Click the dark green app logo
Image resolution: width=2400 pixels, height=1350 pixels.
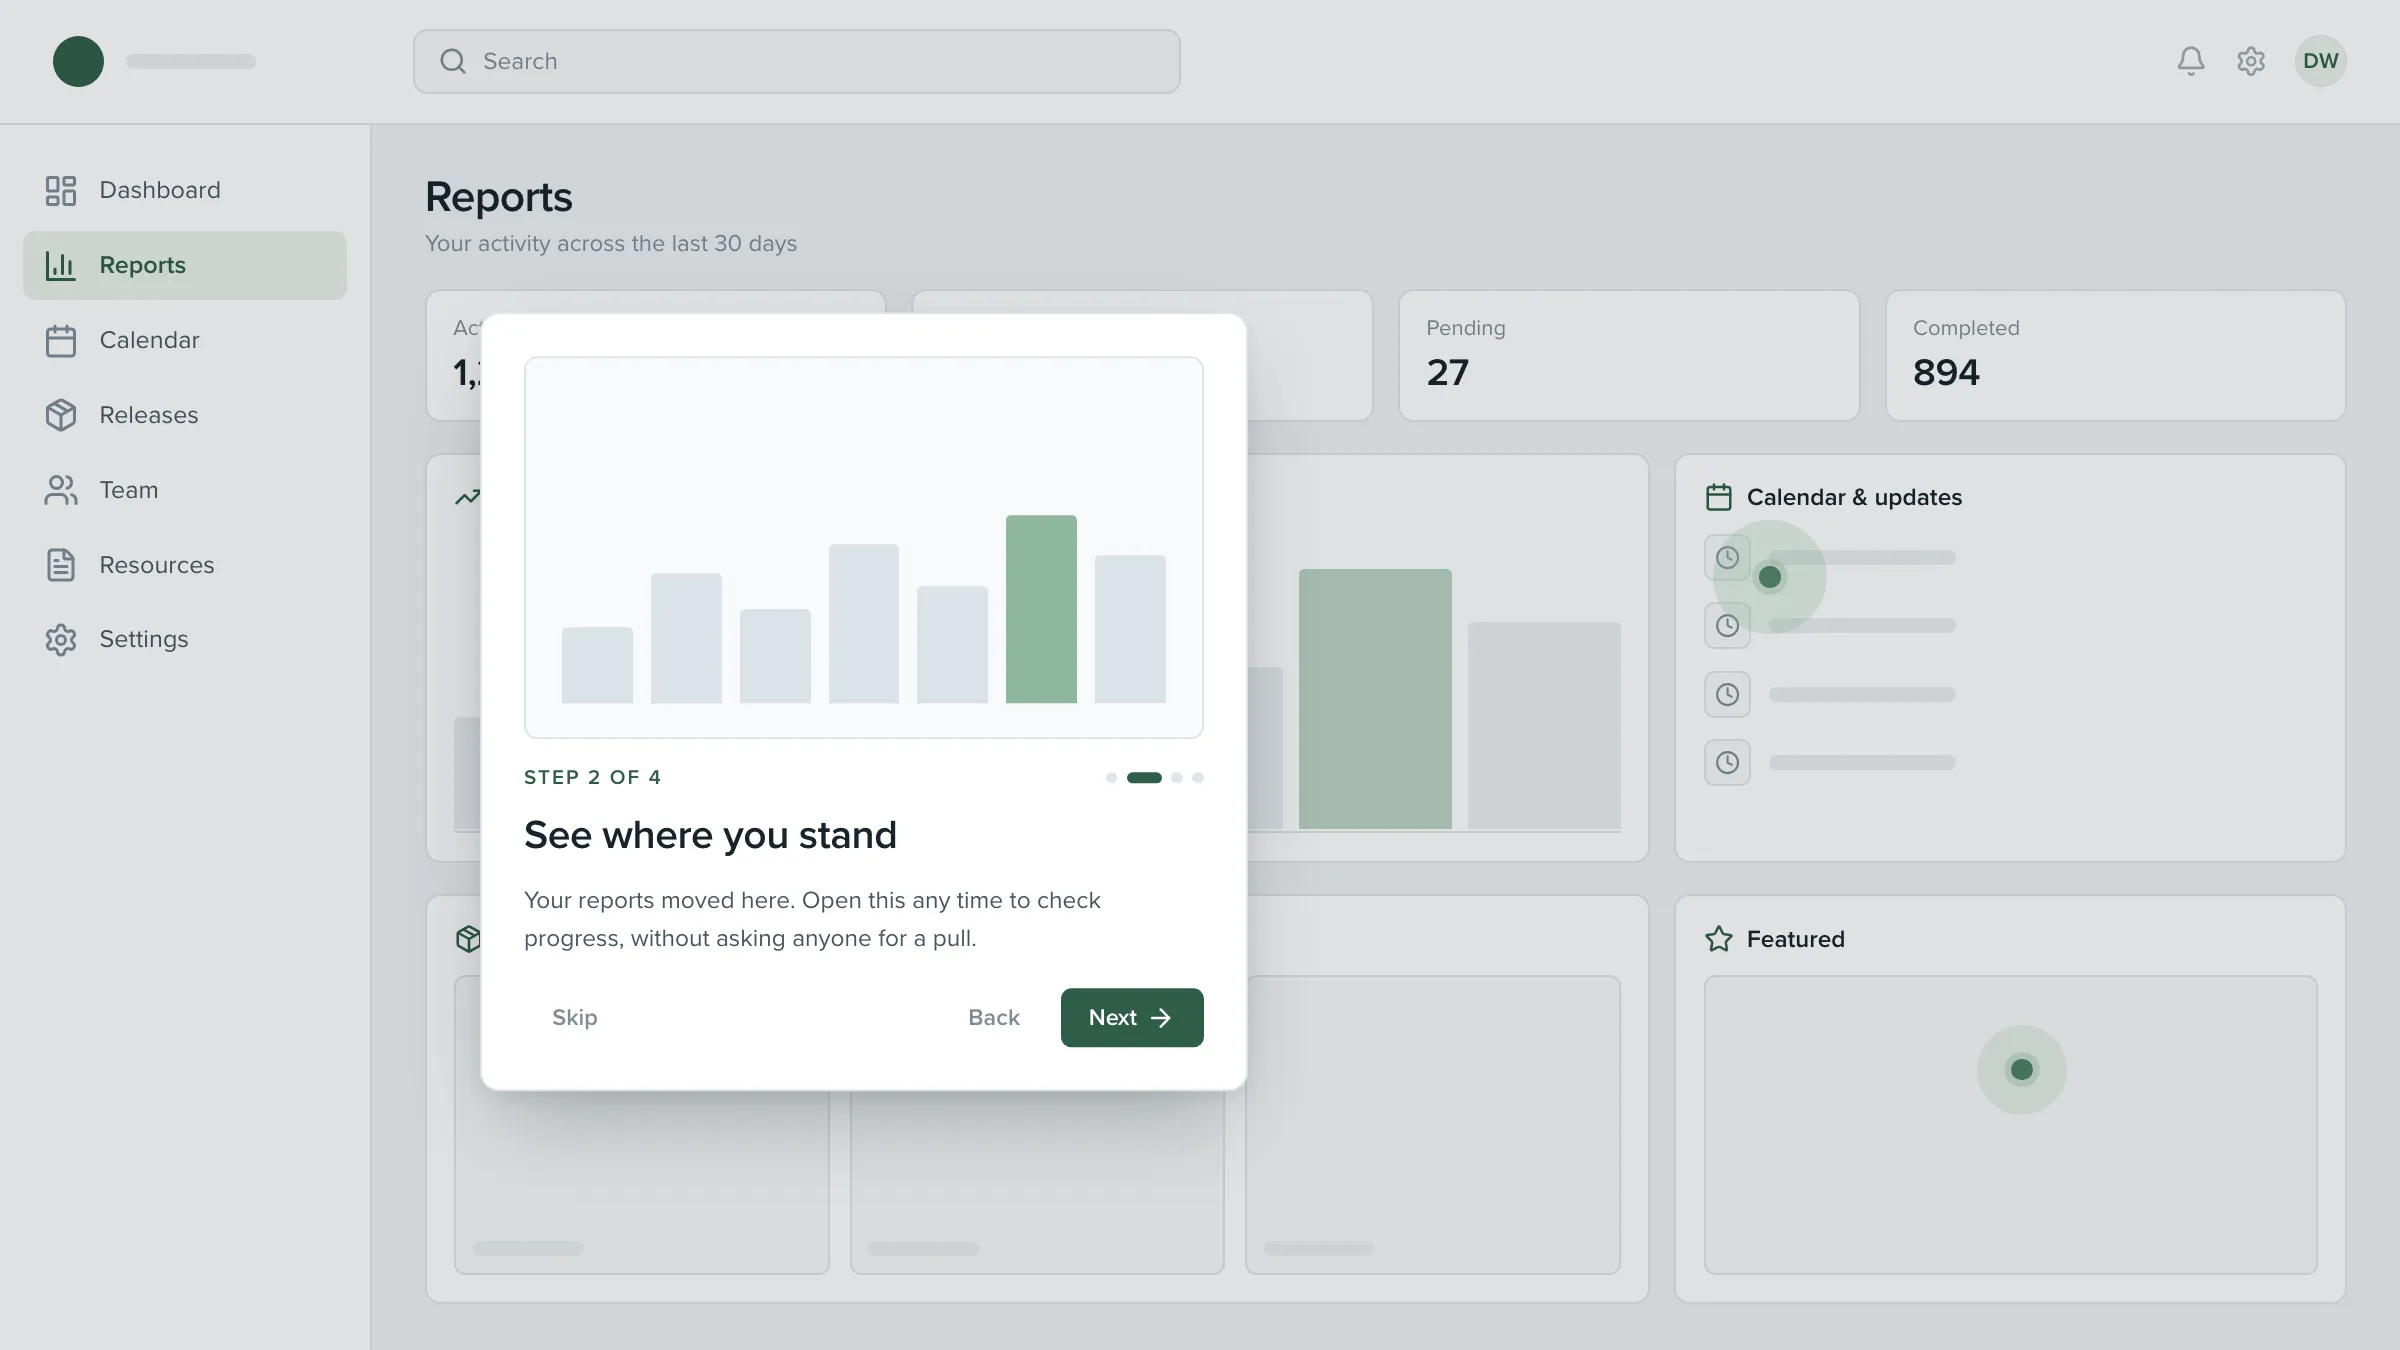tap(78, 61)
